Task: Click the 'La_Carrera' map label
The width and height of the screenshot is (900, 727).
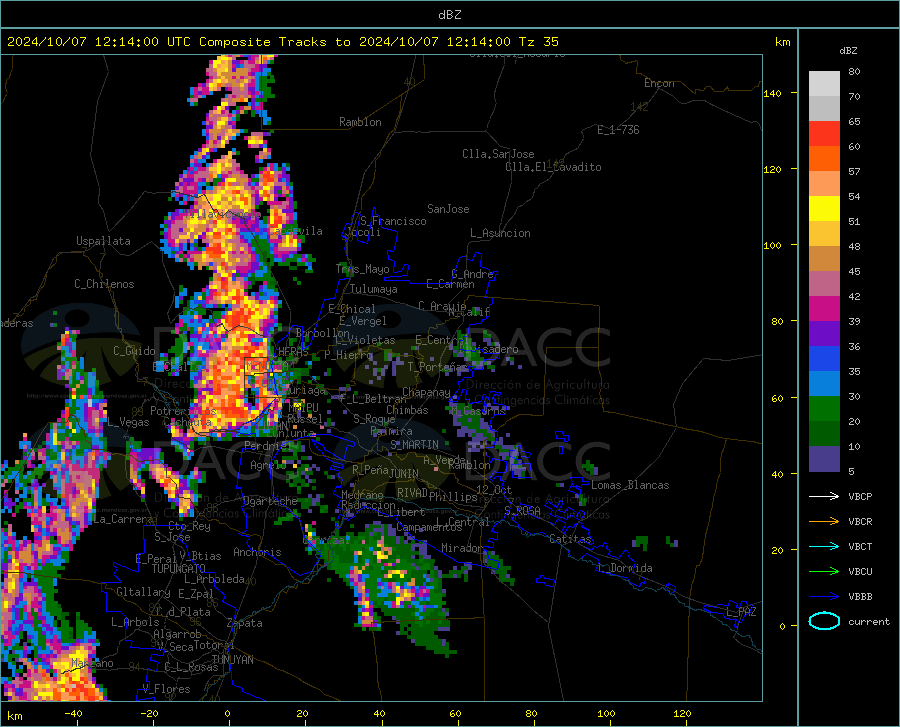Action: (123, 519)
